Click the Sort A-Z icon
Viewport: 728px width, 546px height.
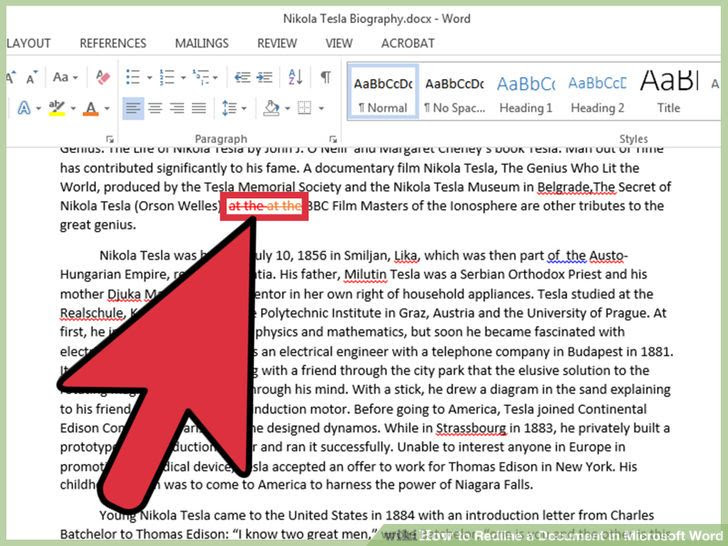[x=295, y=77]
